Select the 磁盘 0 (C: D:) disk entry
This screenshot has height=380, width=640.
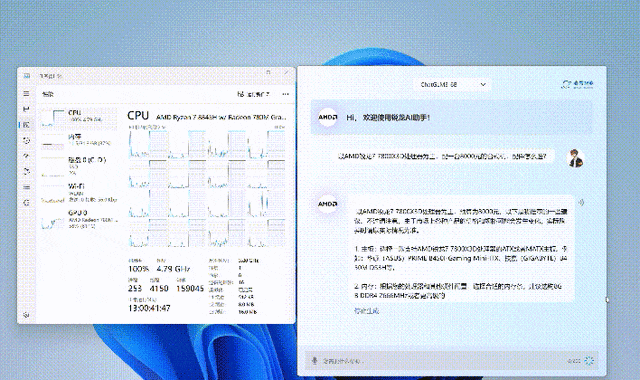point(79,166)
